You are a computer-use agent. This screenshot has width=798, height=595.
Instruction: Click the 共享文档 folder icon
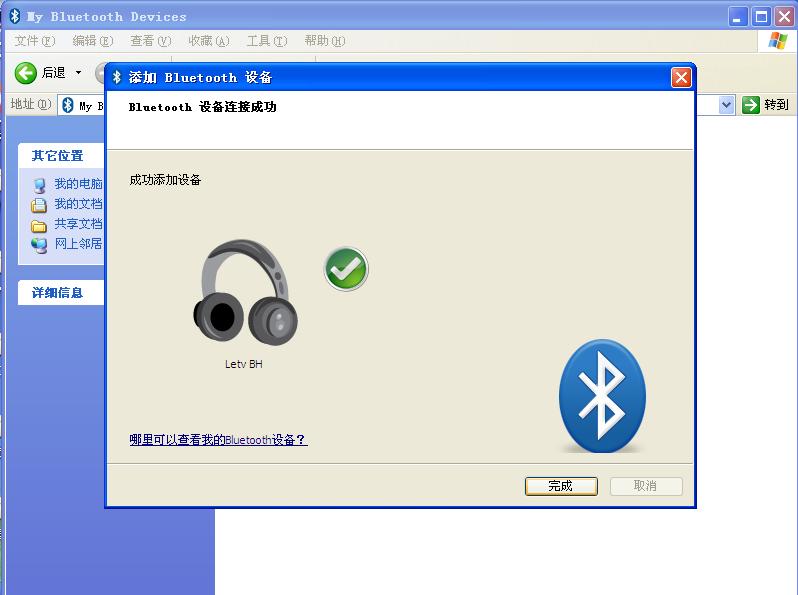[x=39, y=225]
